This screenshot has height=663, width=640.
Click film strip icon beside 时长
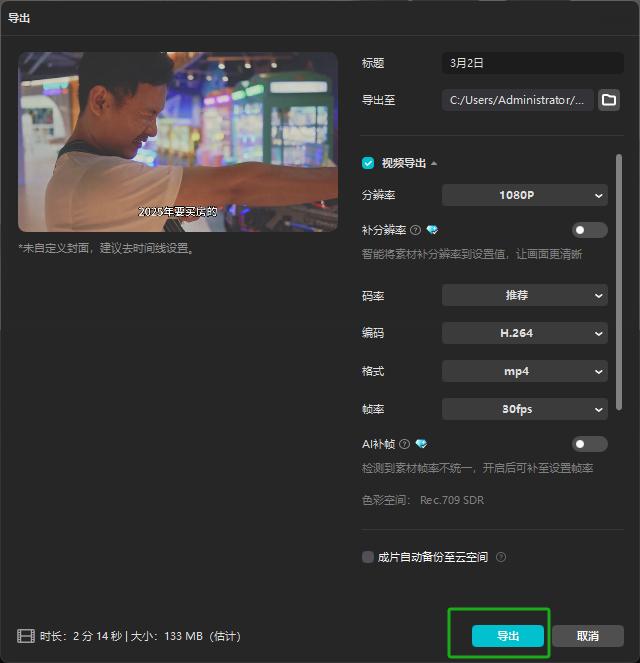click(x=26, y=636)
